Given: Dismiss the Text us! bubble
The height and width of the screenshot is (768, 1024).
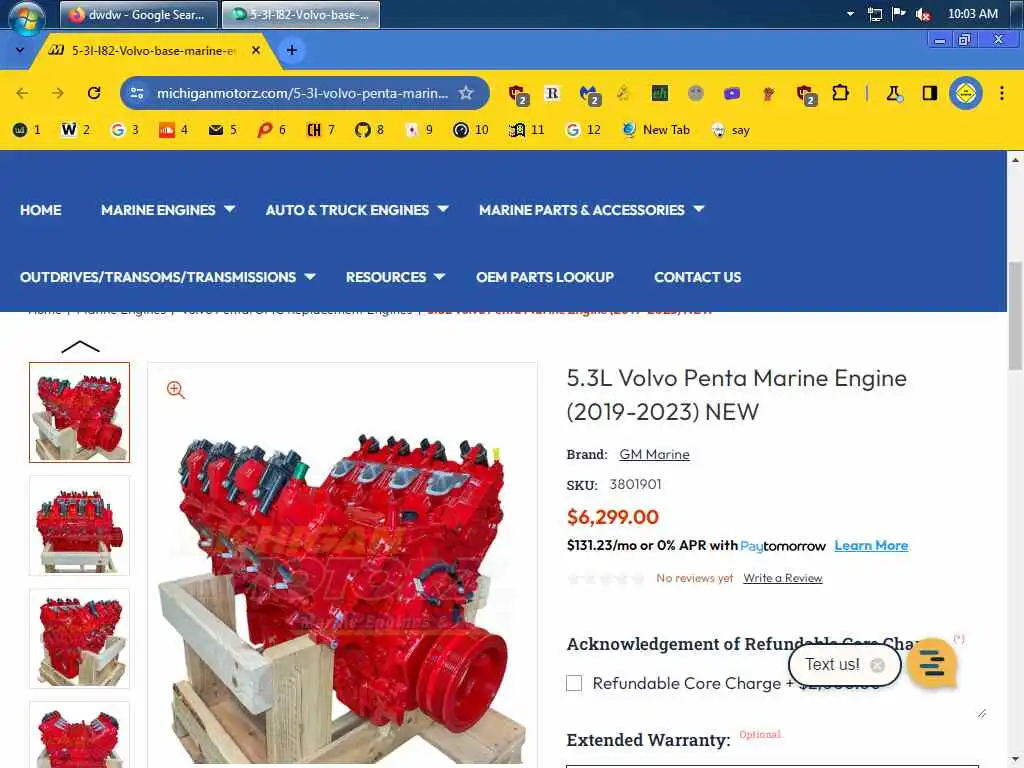Looking at the screenshot, I should coord(878,665).
